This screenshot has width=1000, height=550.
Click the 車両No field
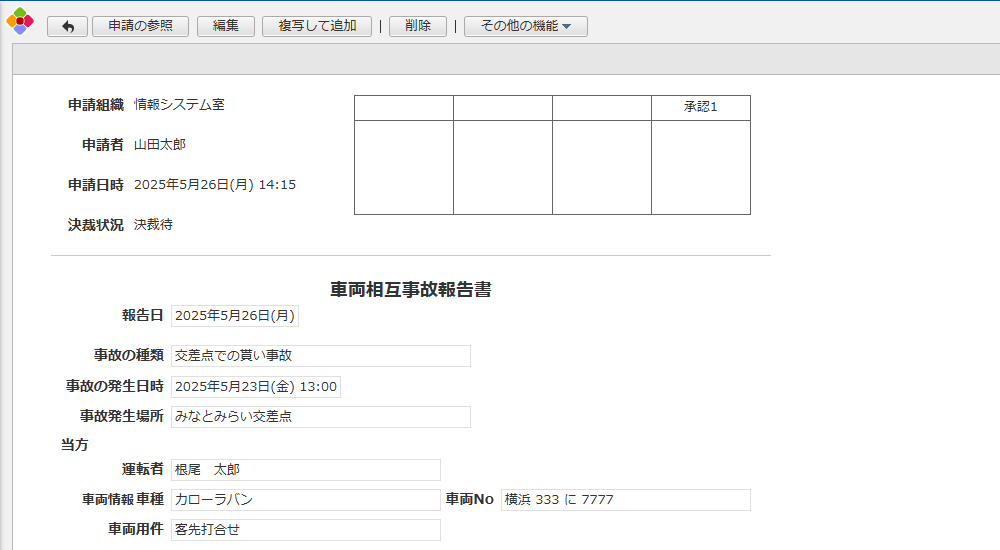(625, 500)
